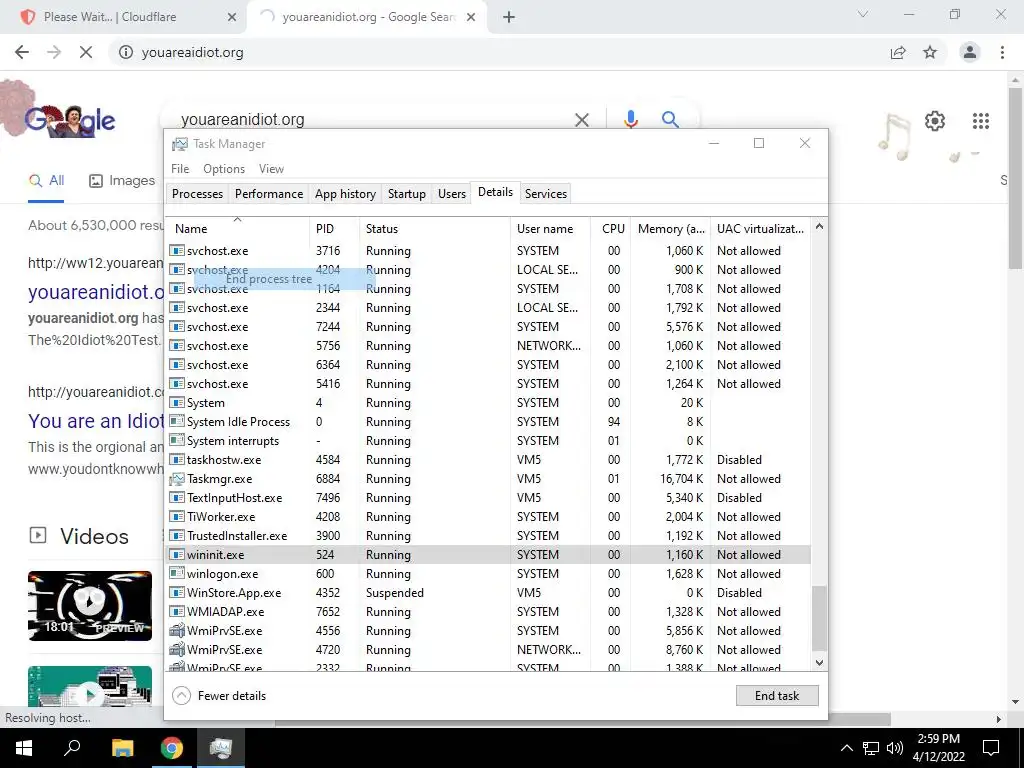Click the Task Manager taskbar icon
Viewport: 1024px width, 768px height.
pos(221,748)
